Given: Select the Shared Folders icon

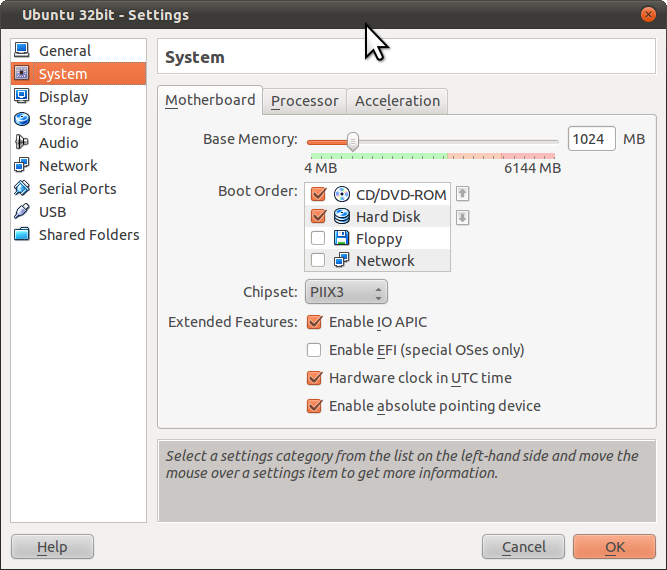Looking at the screenshot, I should 21,235.
